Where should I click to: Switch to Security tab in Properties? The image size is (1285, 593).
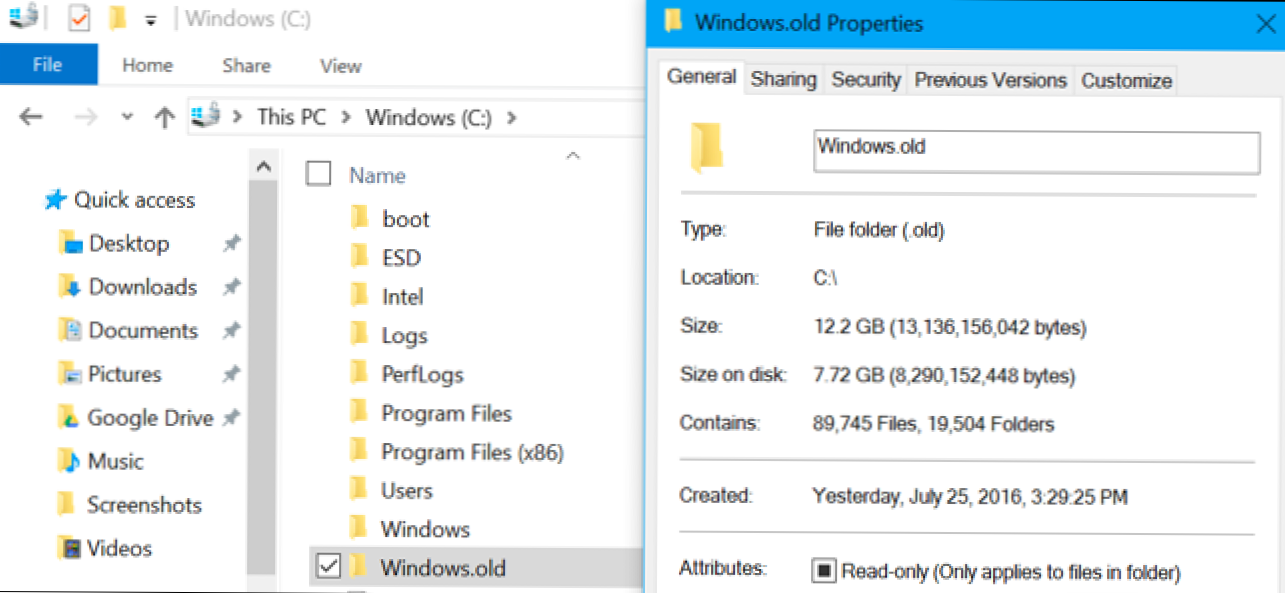866,80
